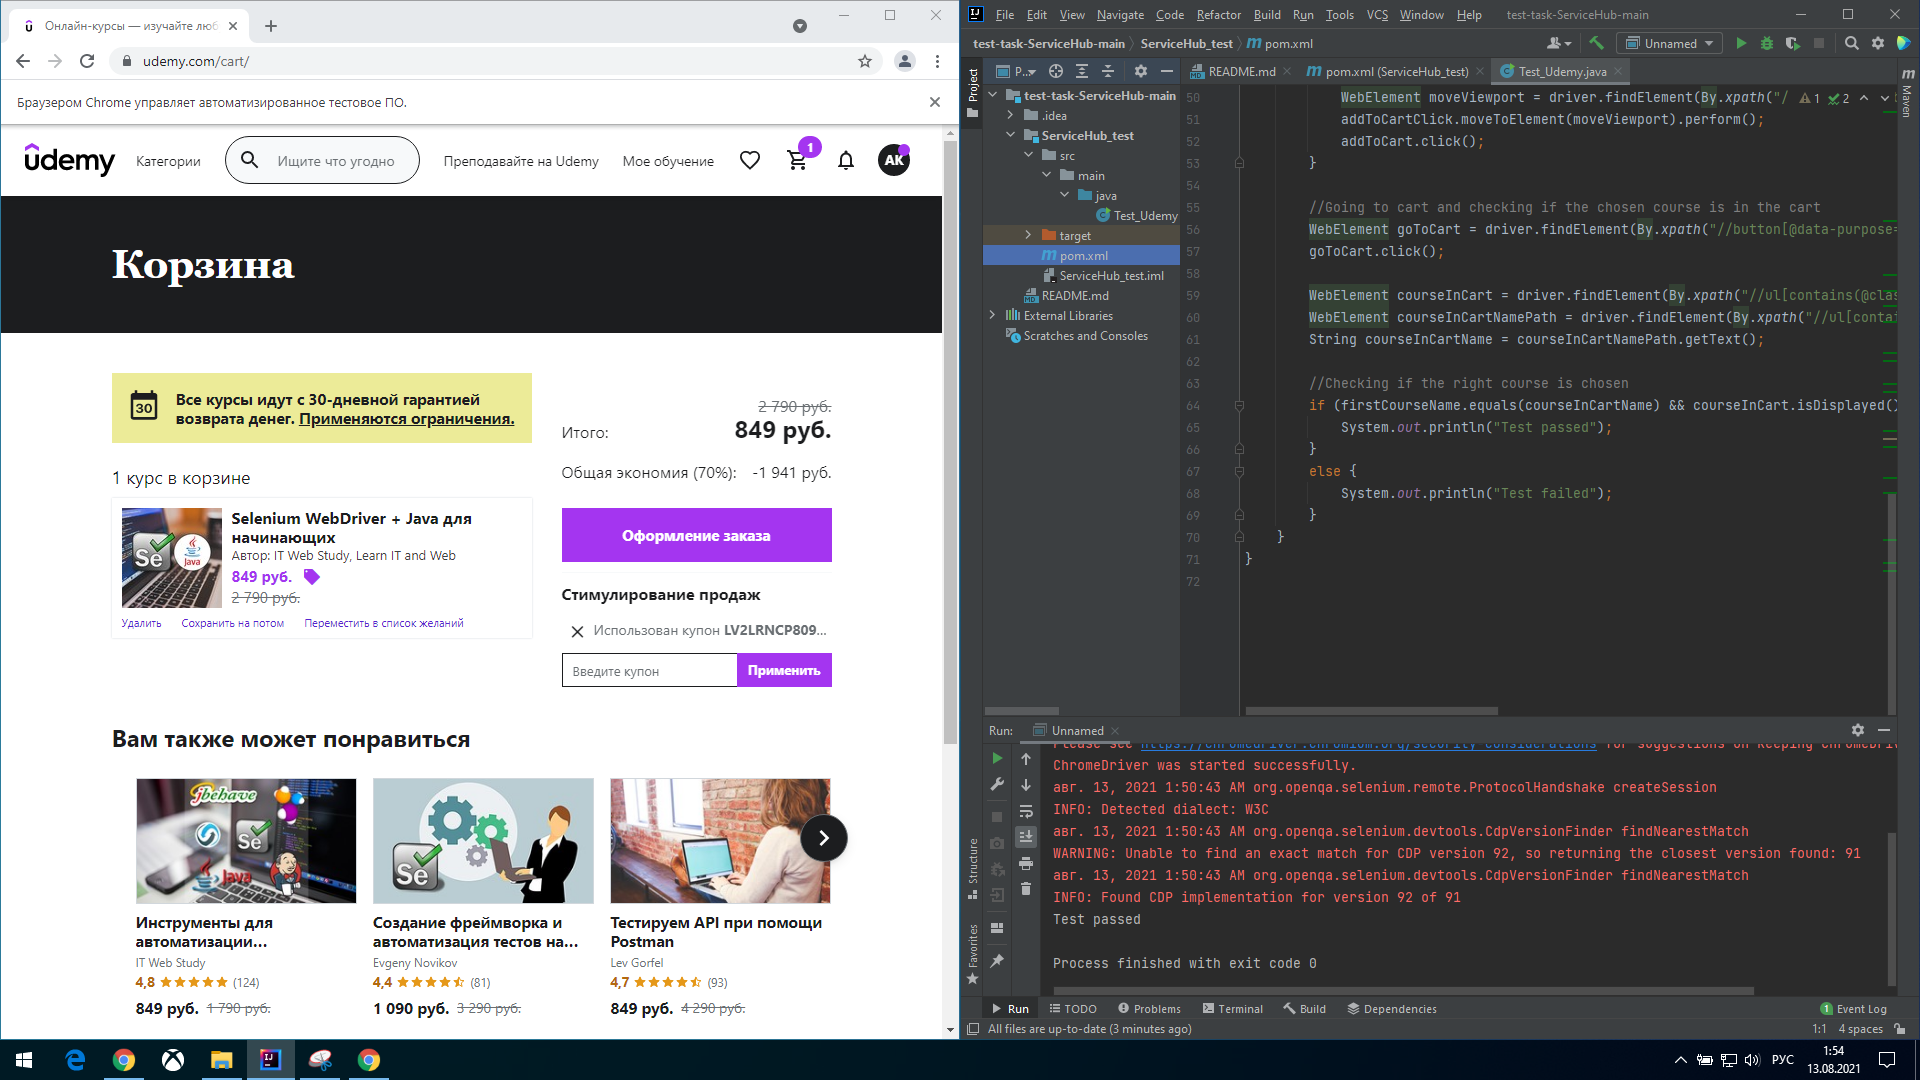Click next arrow on recommended courses carousel
1920x1080 pixels.
click(x=824, y=838)
